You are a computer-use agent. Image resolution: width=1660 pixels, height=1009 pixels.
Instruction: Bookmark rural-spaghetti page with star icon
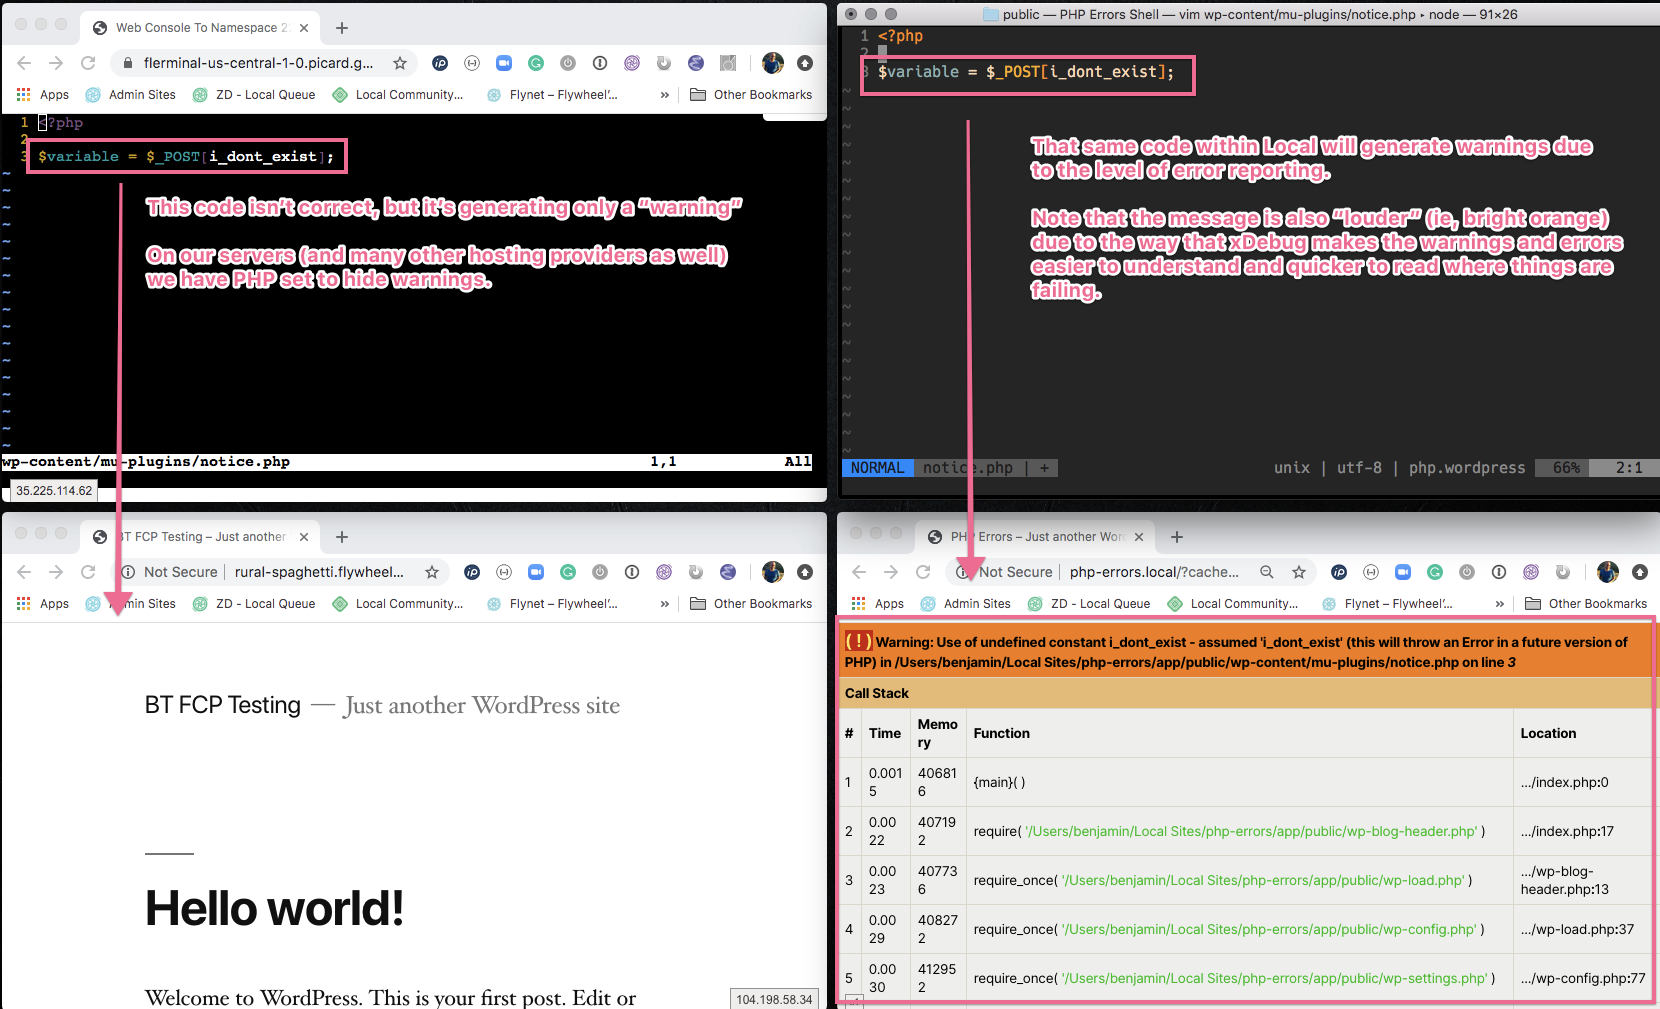tap(432, 572)
